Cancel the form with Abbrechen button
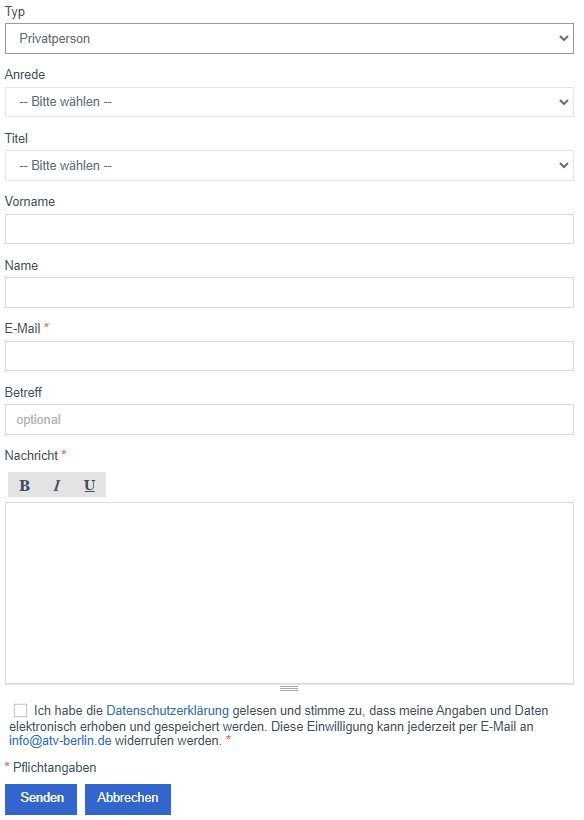 [x=128, y=799]
